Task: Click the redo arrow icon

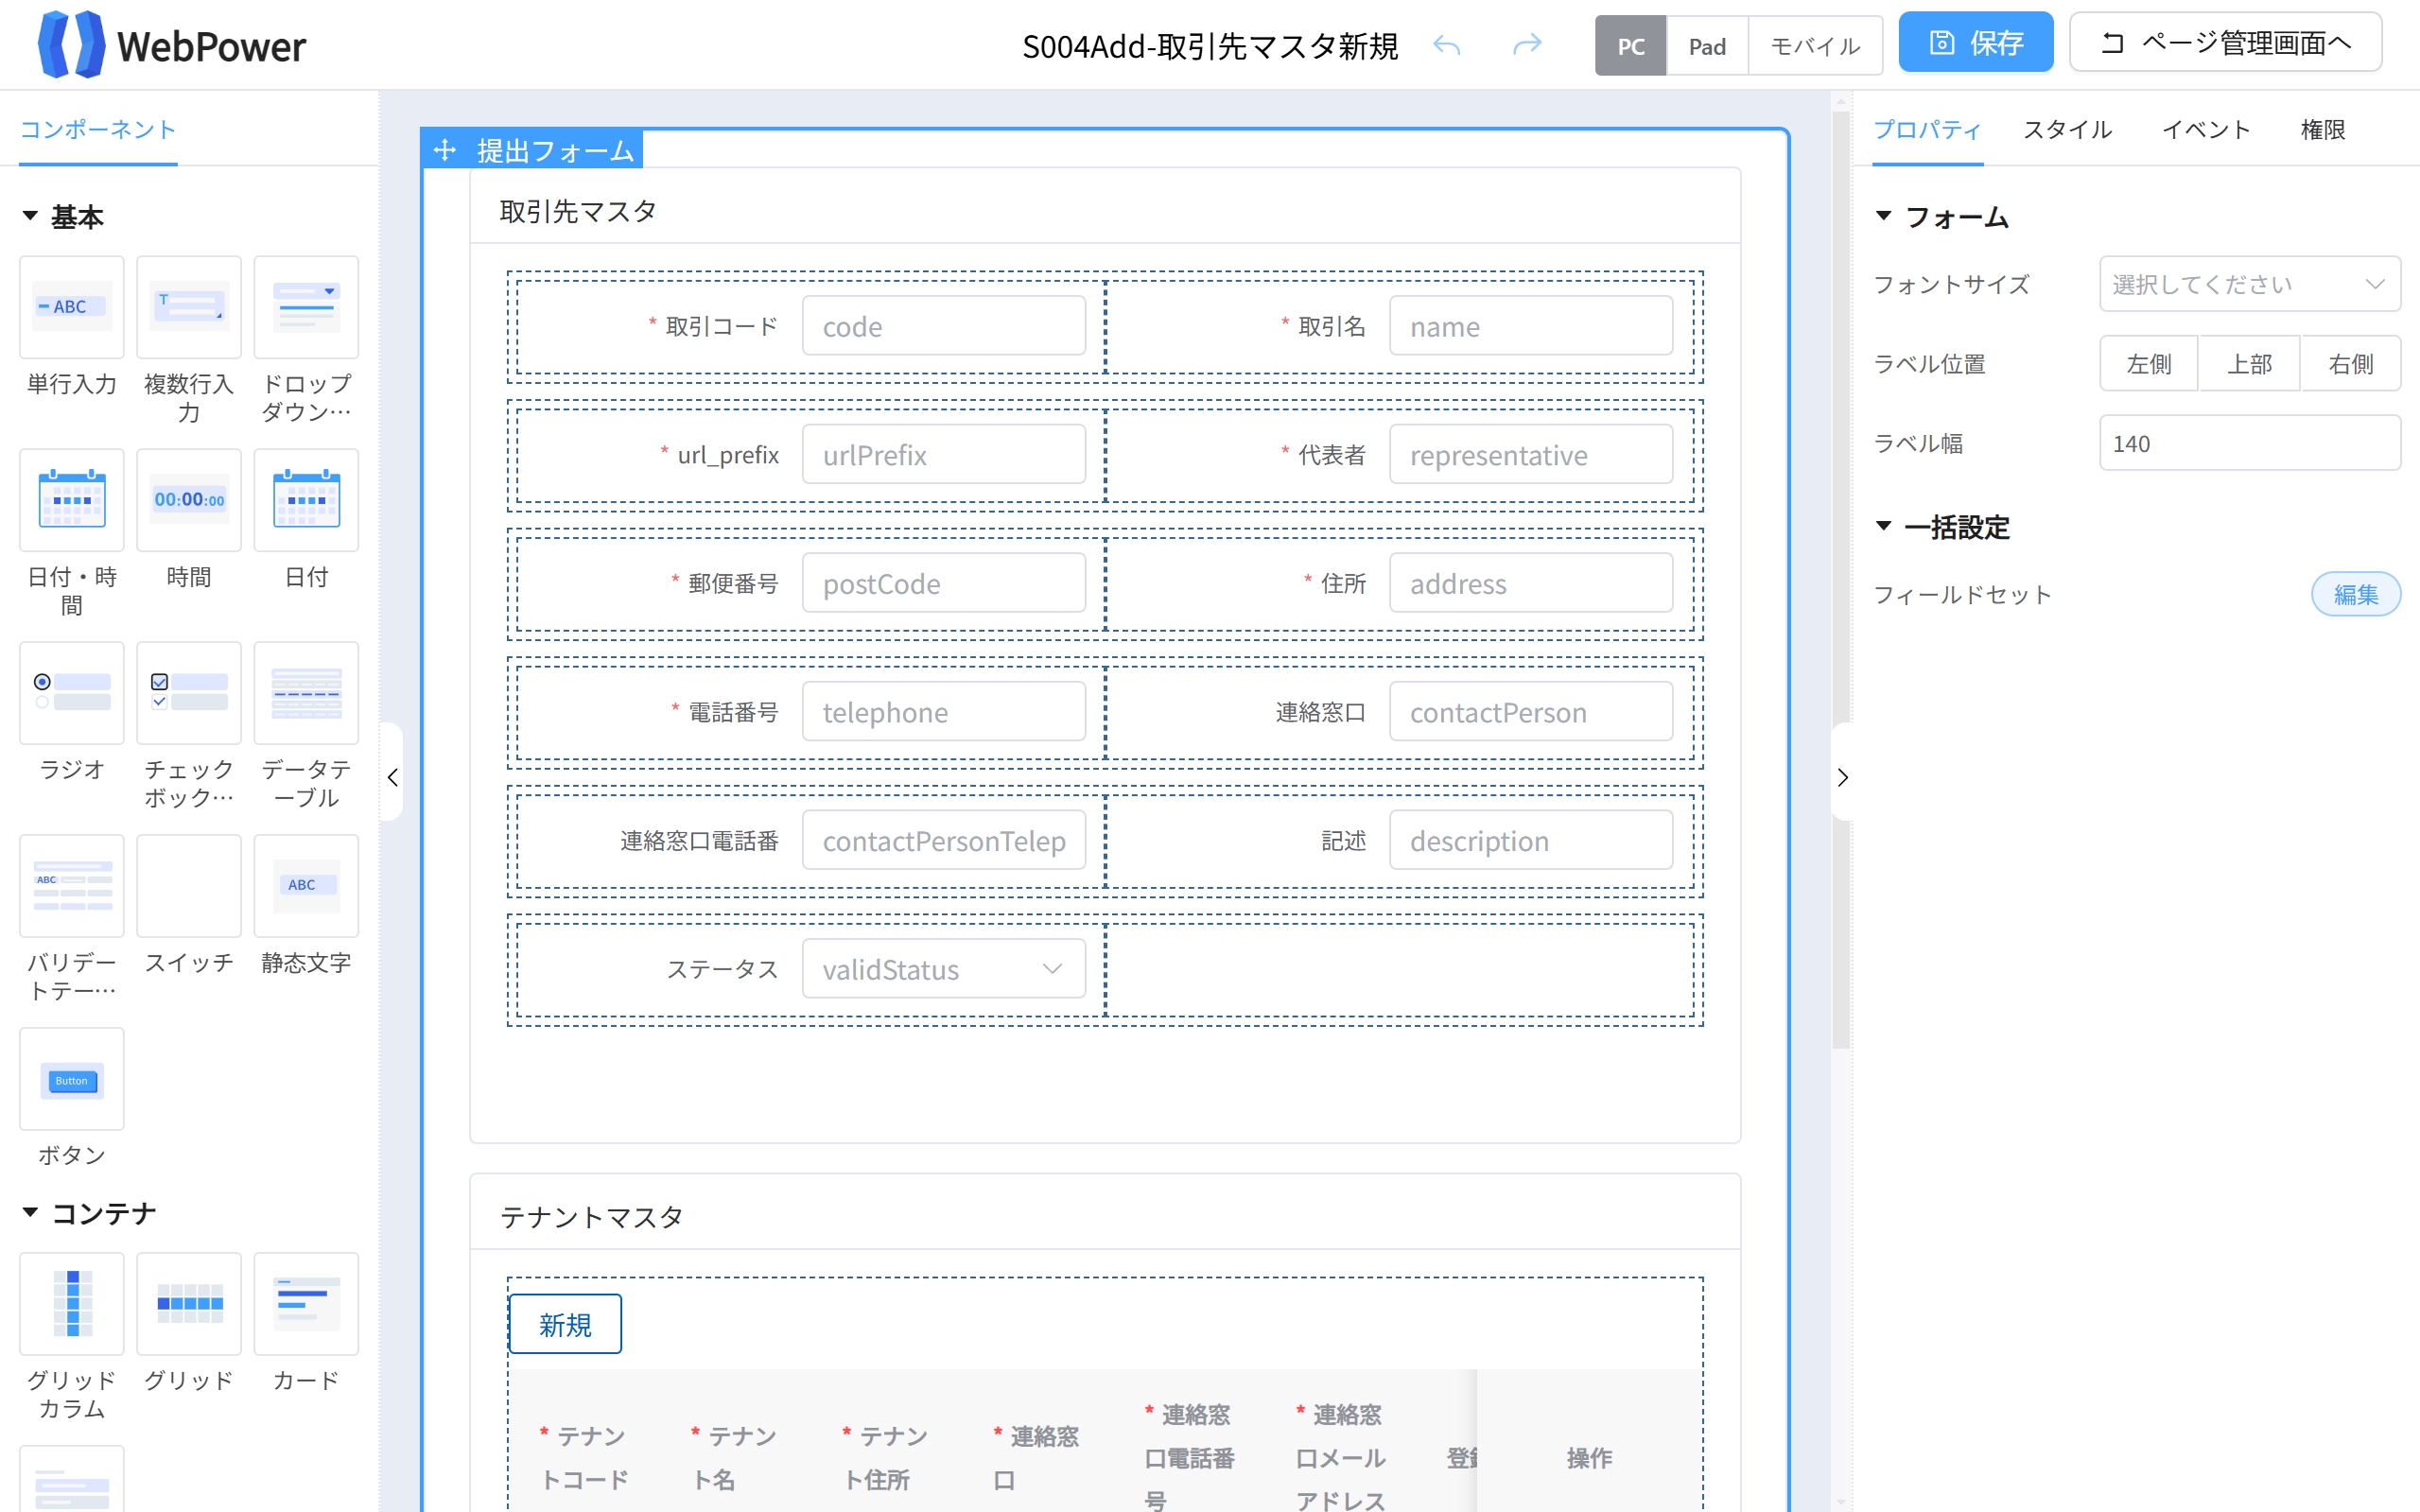Action: (1527, 45)
